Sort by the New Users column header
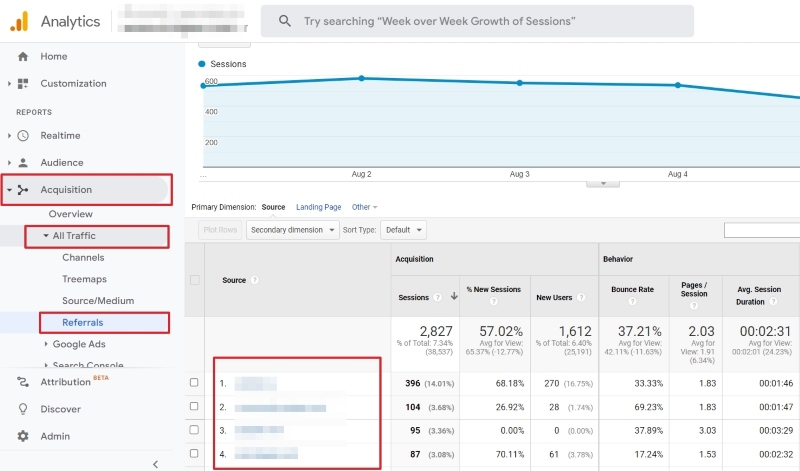The width and height of the screenshot is (800, 471). click(554, 297)
